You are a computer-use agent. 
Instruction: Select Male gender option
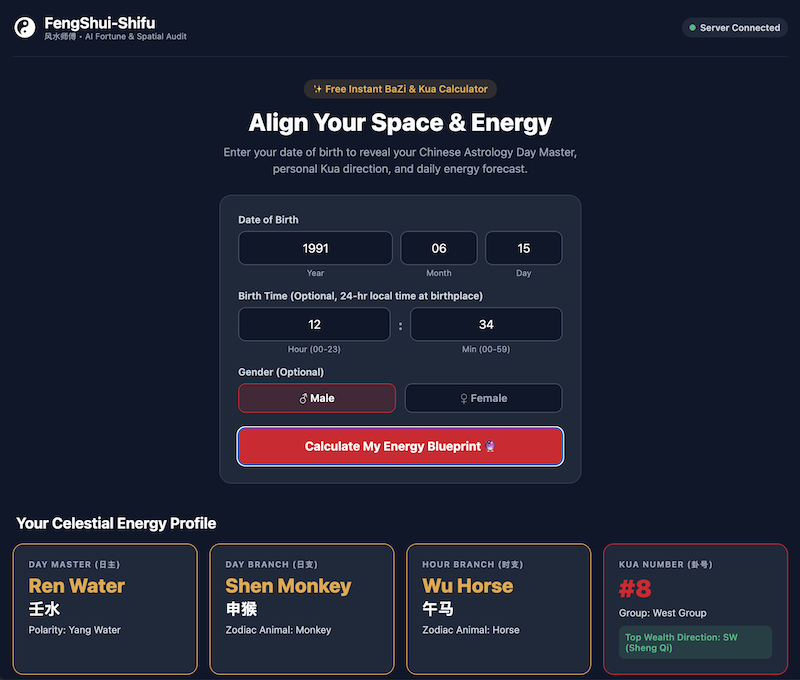click(317, 398)
